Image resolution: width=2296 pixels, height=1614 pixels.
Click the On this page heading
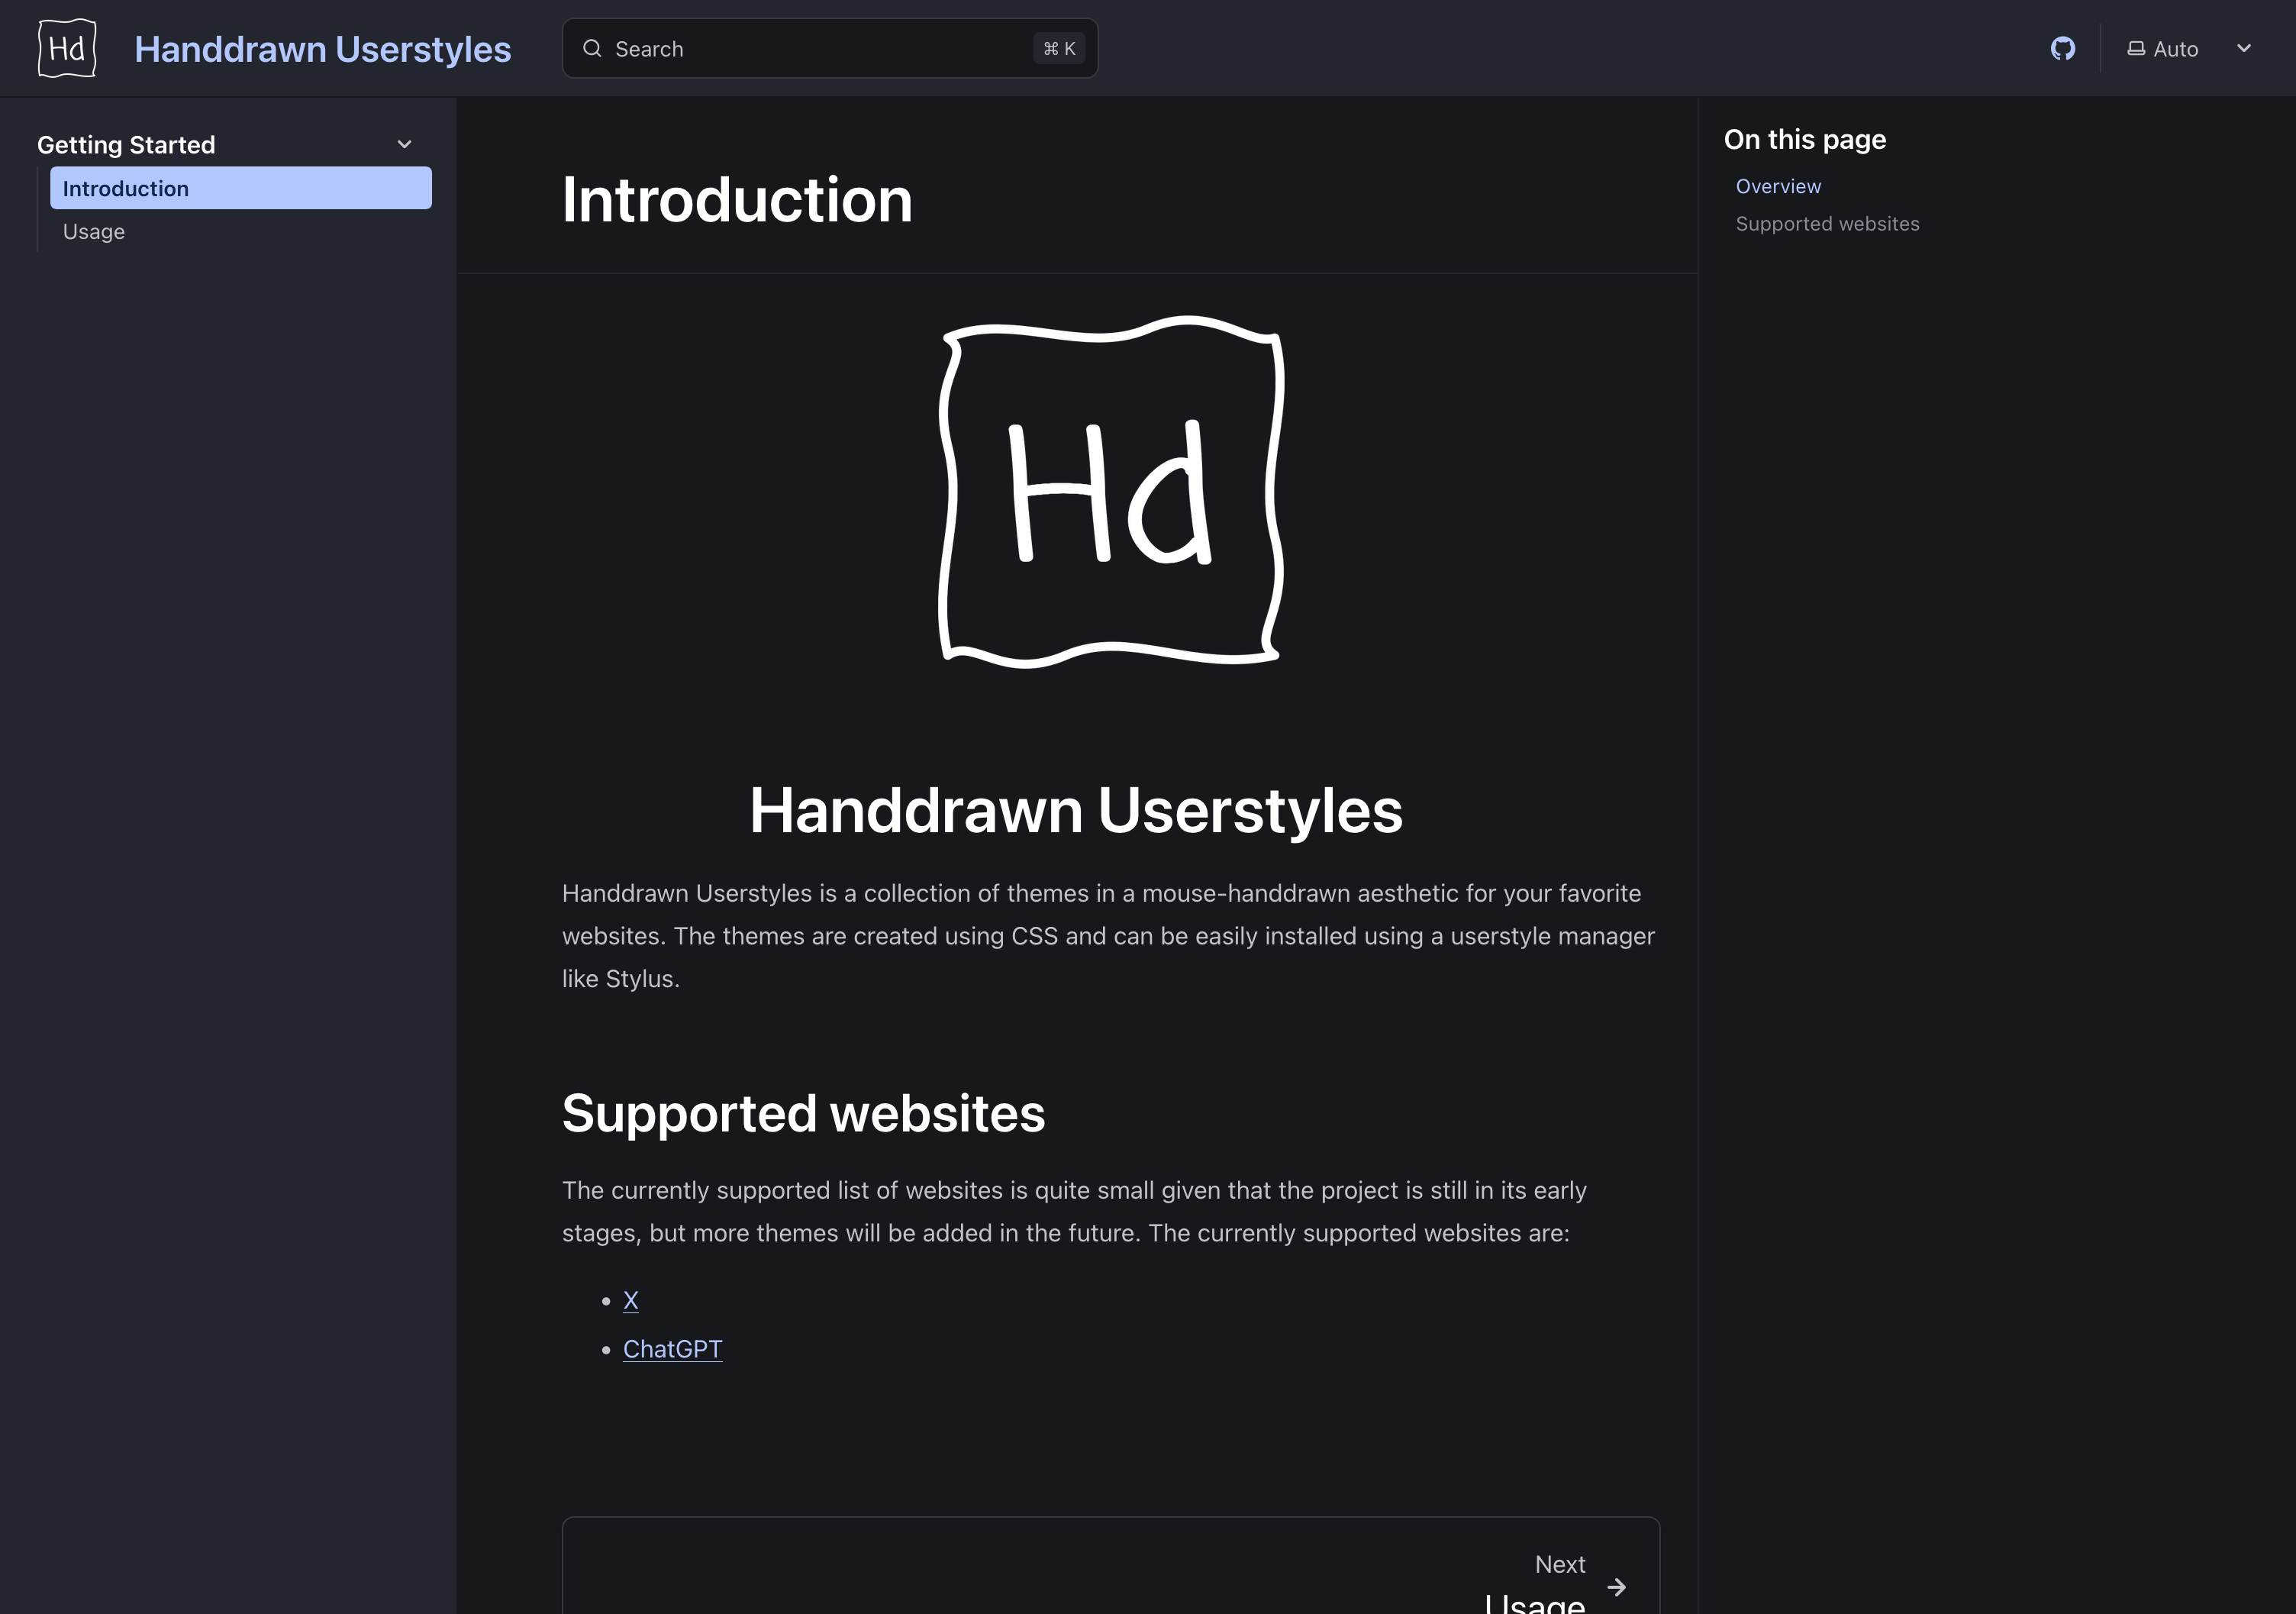[x=1804, y=139]
